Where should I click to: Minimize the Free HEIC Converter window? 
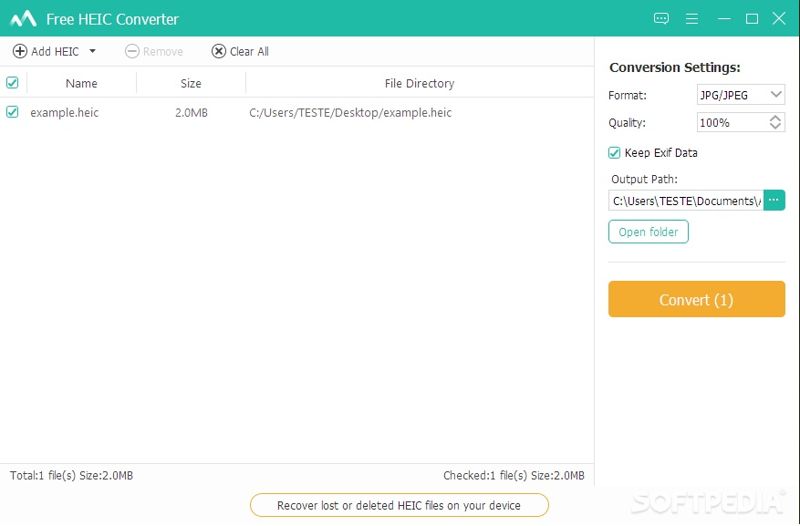(x=724, y=19)
